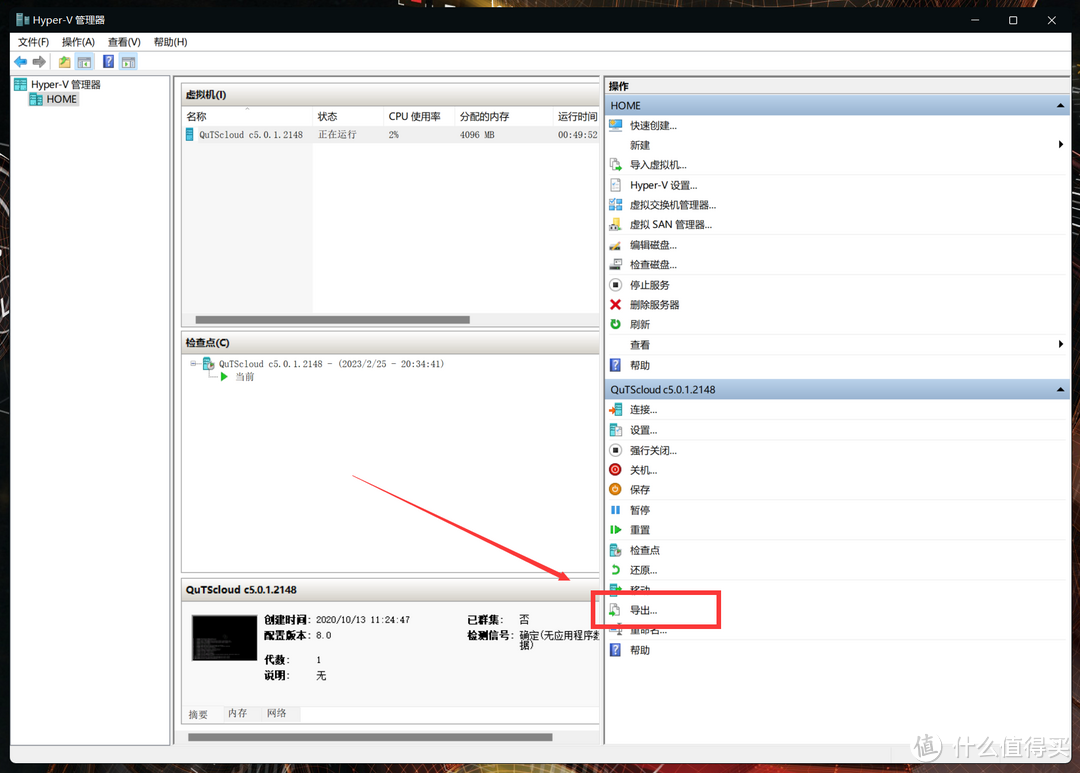Viewport: 1080px width, 773px height.
Task: Click the 暂停 pause icon
Action: tap(616, 510)
